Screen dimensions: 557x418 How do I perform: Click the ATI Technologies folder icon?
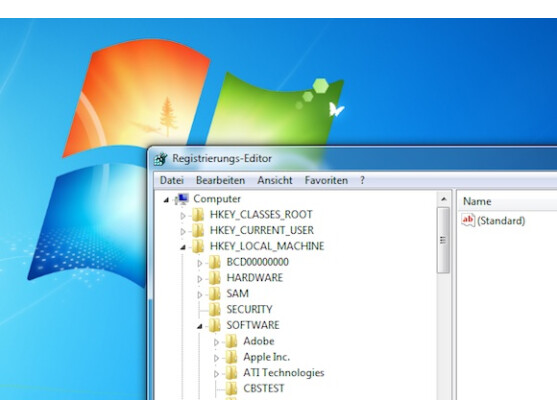point(231,373)
